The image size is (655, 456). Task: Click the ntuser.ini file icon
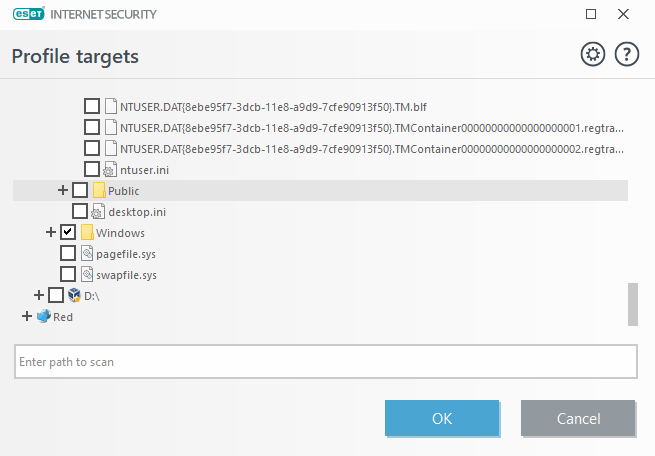(111, 169)
